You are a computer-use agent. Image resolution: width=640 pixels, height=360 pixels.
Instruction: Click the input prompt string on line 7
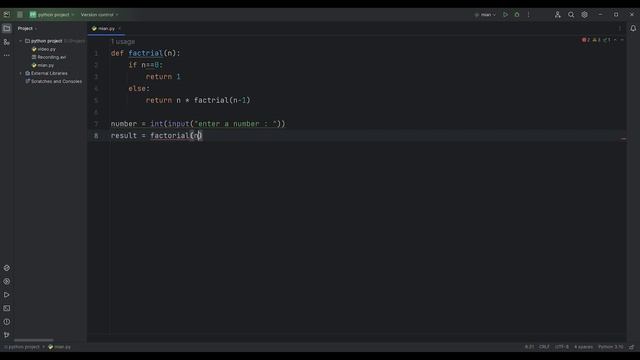236,124
